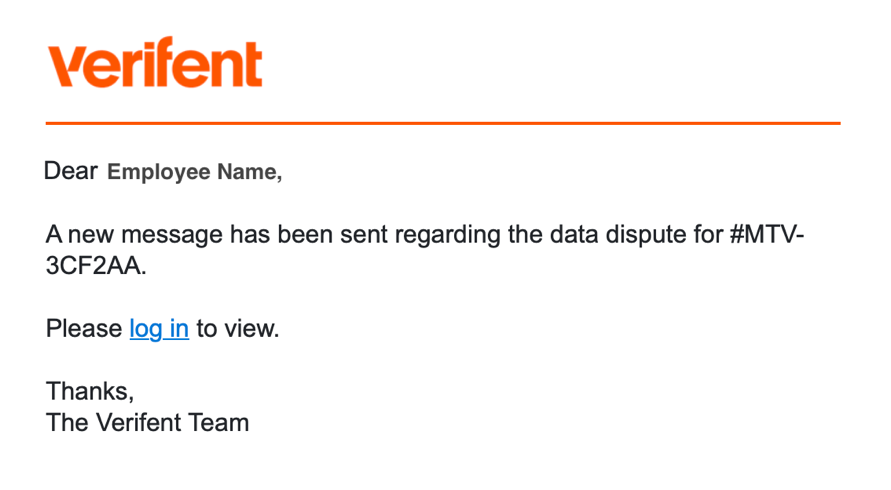Click the Verifent logo

(155, 65)
